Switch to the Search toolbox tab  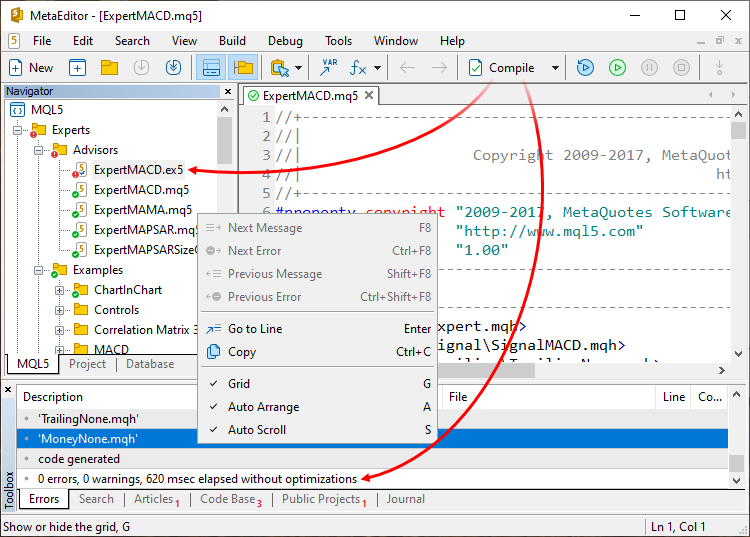[x=96, y=499]
